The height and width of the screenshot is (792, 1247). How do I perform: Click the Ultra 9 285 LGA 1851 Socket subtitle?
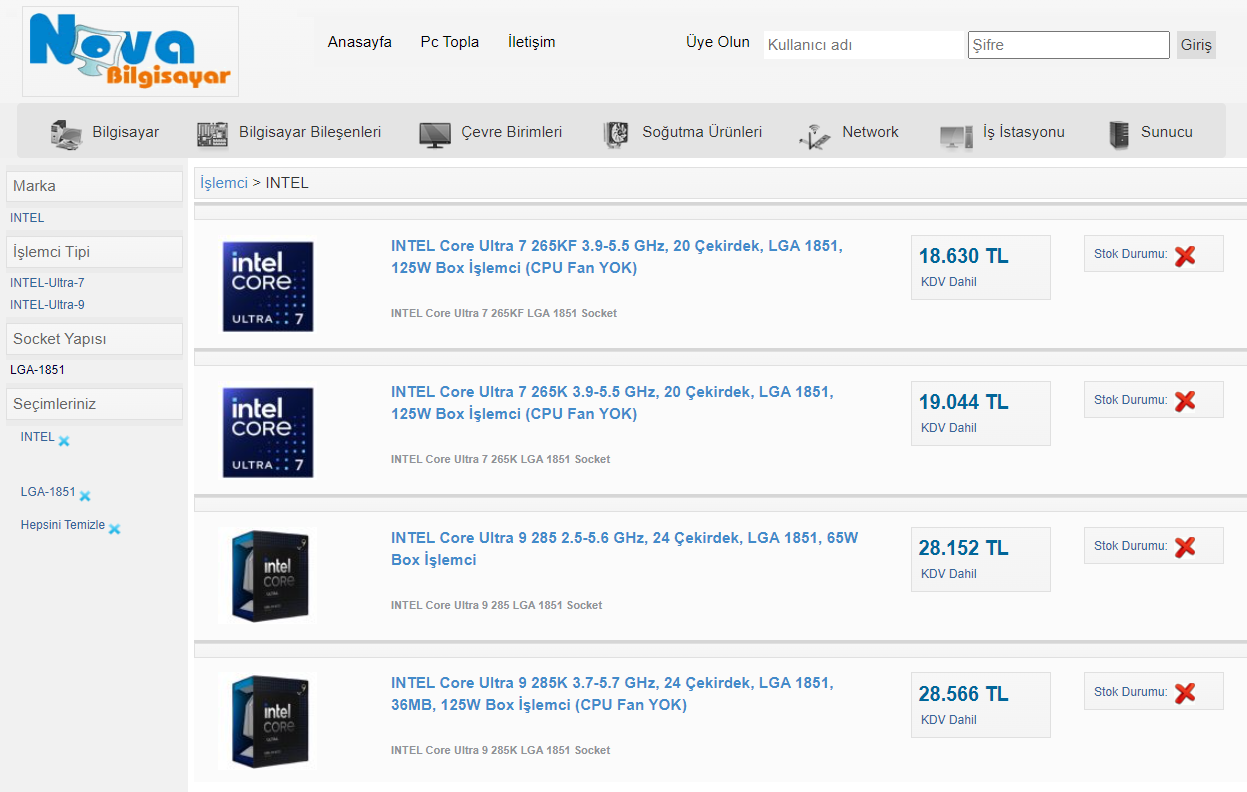point(497,605)
